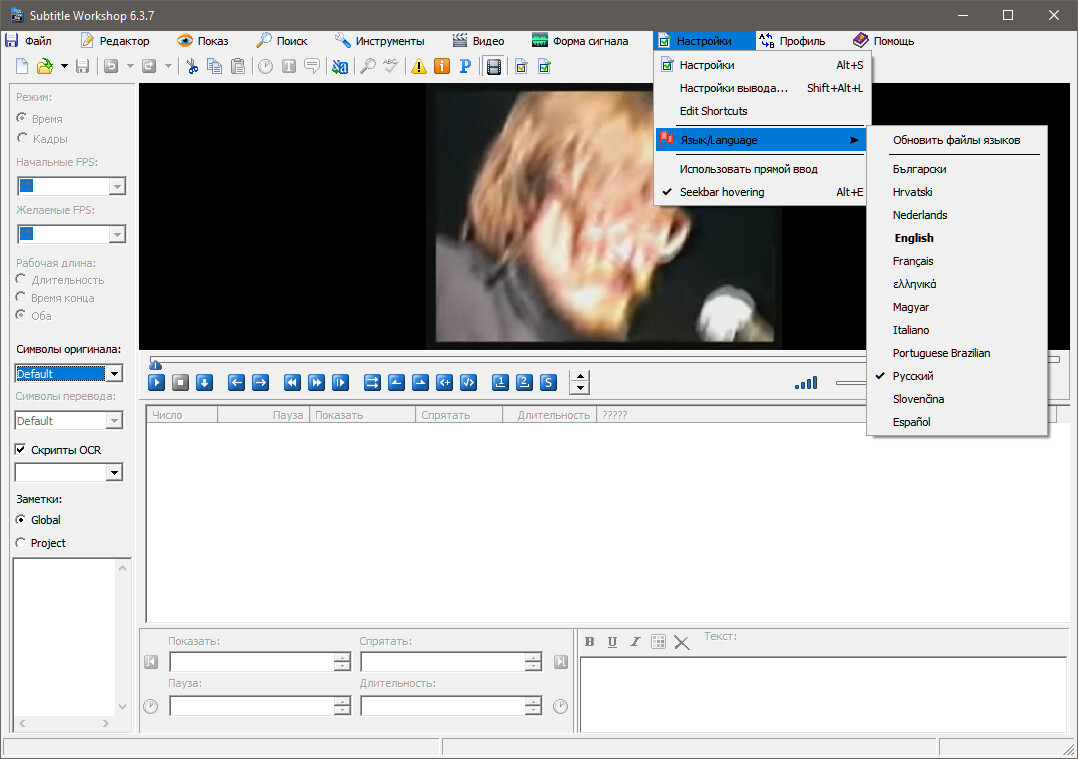This screenshot has height=759, width=1078.
Task: Click the Underline formatting icon
Action: tap(612, 641)
